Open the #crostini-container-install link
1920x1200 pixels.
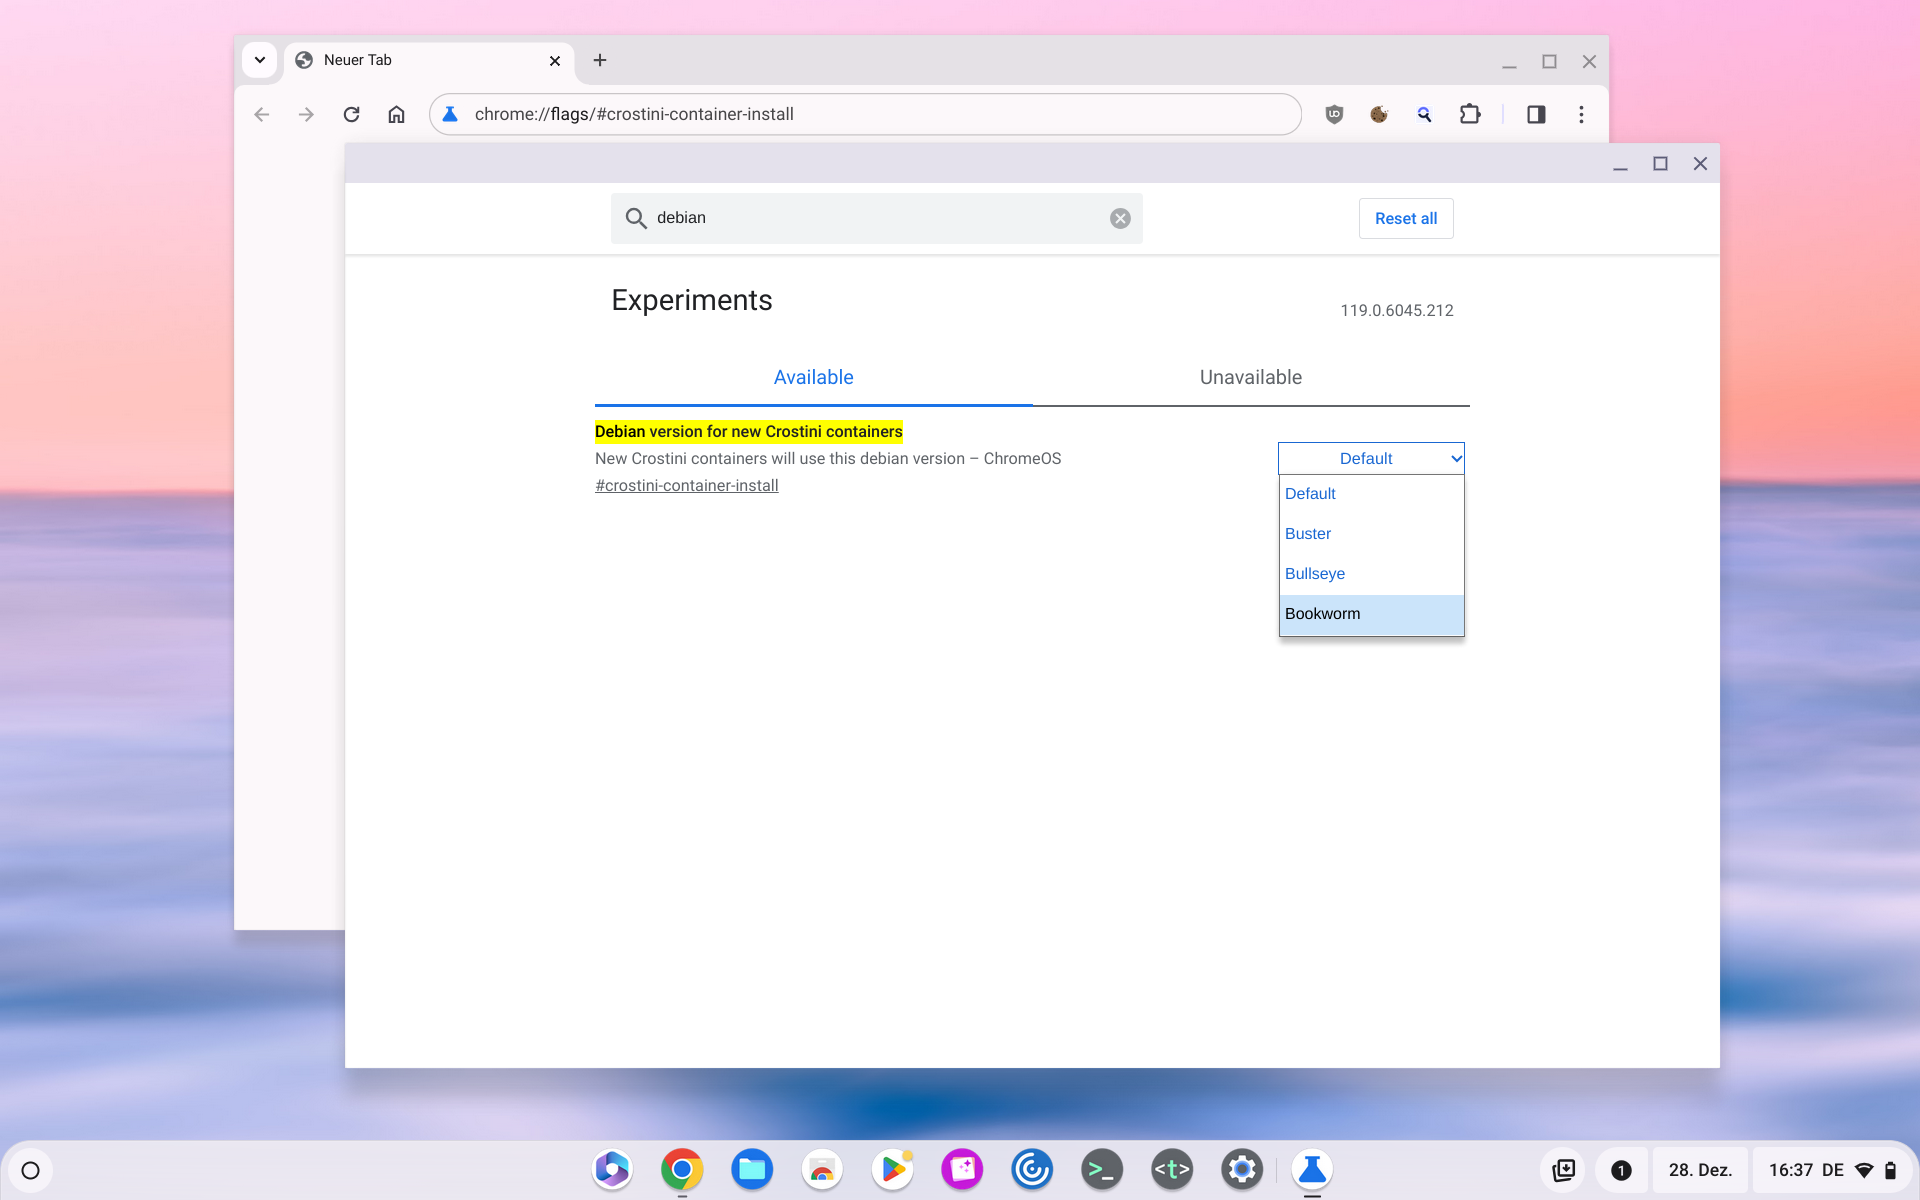tap(686, 485)
